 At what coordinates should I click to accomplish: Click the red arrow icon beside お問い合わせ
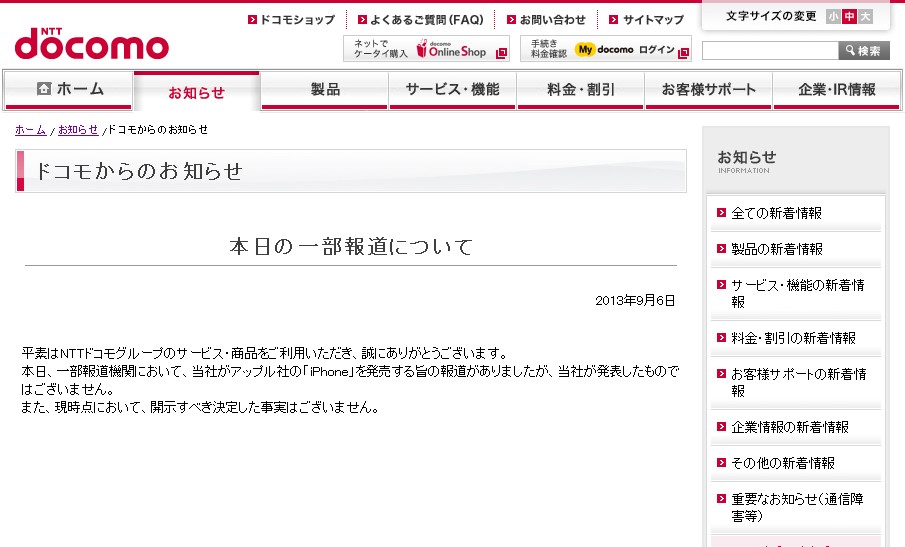[x=511, y=20]
